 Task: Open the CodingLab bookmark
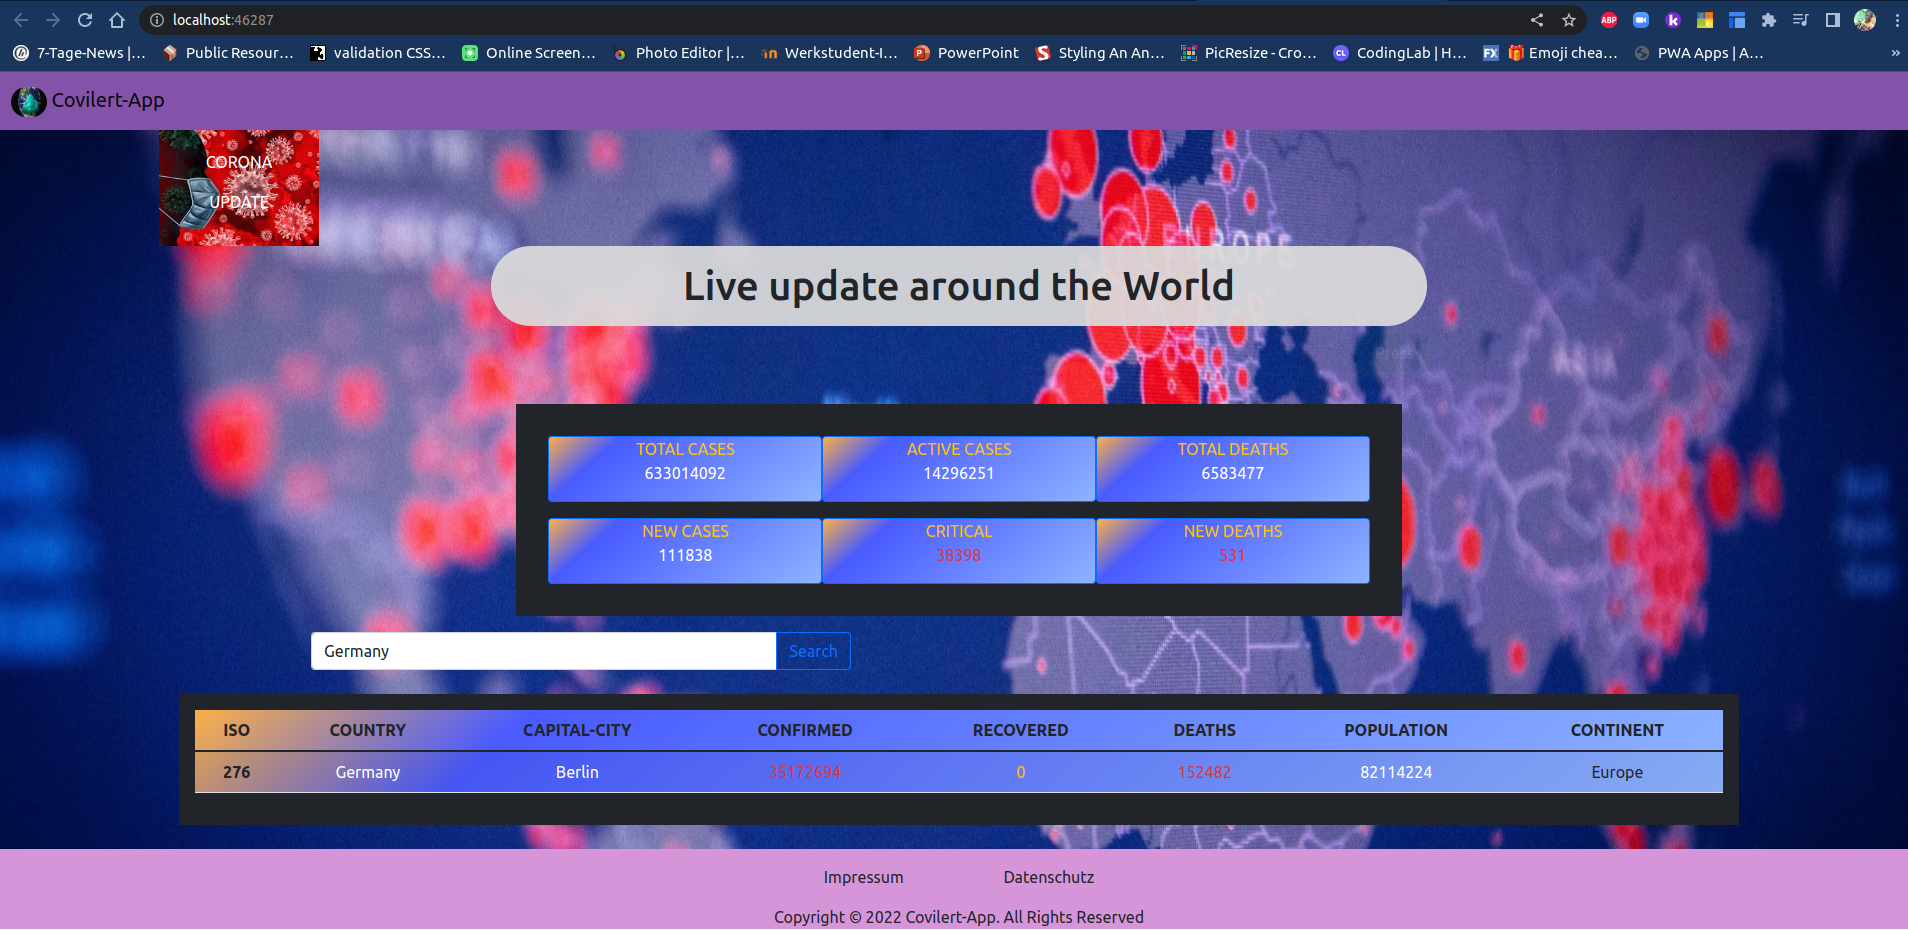coord(1400,53)
